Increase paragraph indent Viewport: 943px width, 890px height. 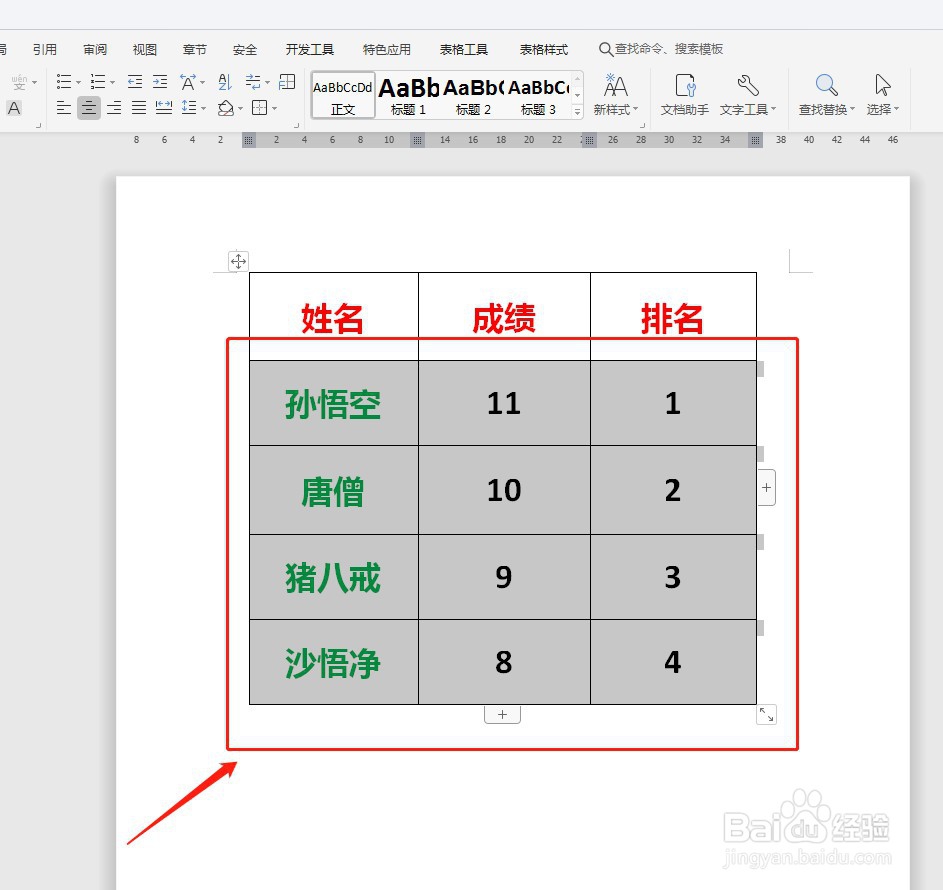(160, 81)
